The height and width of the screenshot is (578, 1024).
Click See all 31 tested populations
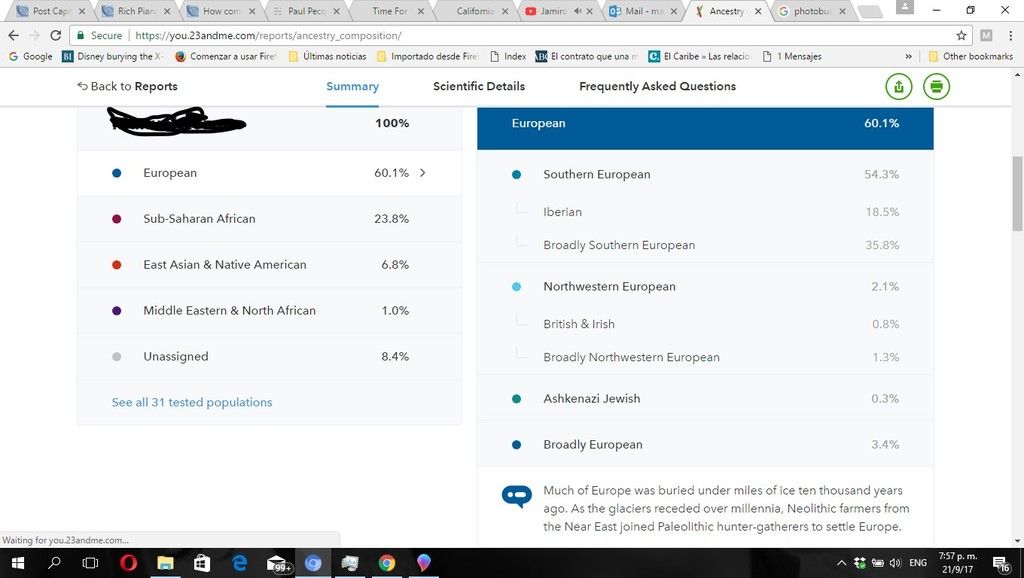tap(192, 402)
